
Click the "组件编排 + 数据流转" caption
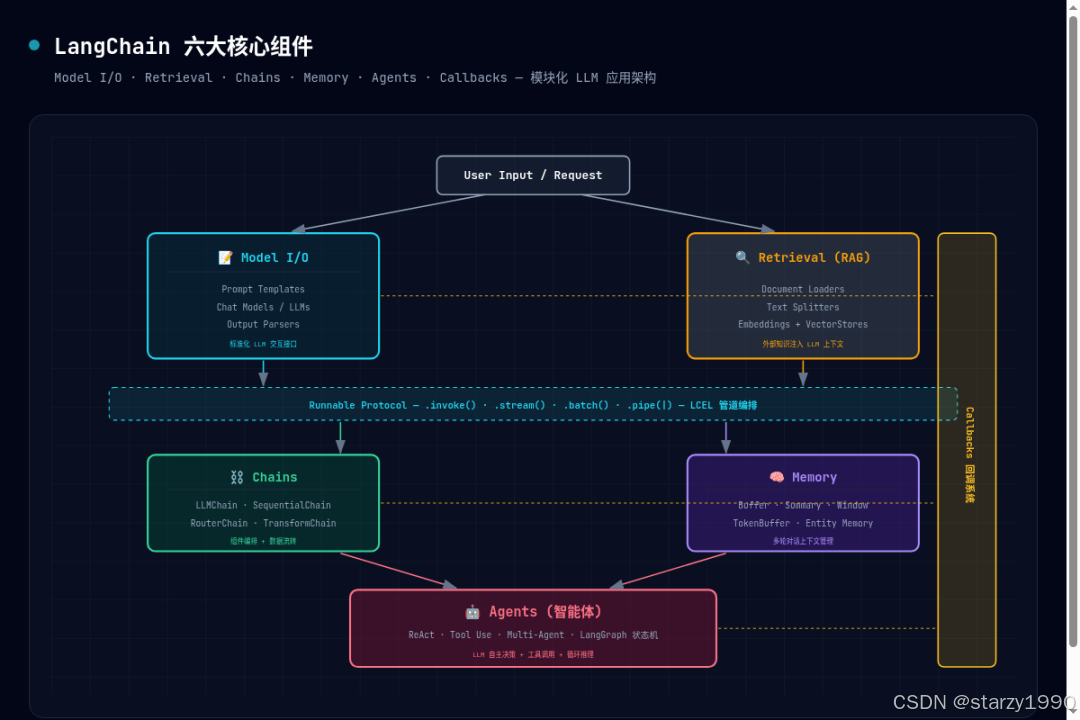pyautogui.click(x=263, y=541)
